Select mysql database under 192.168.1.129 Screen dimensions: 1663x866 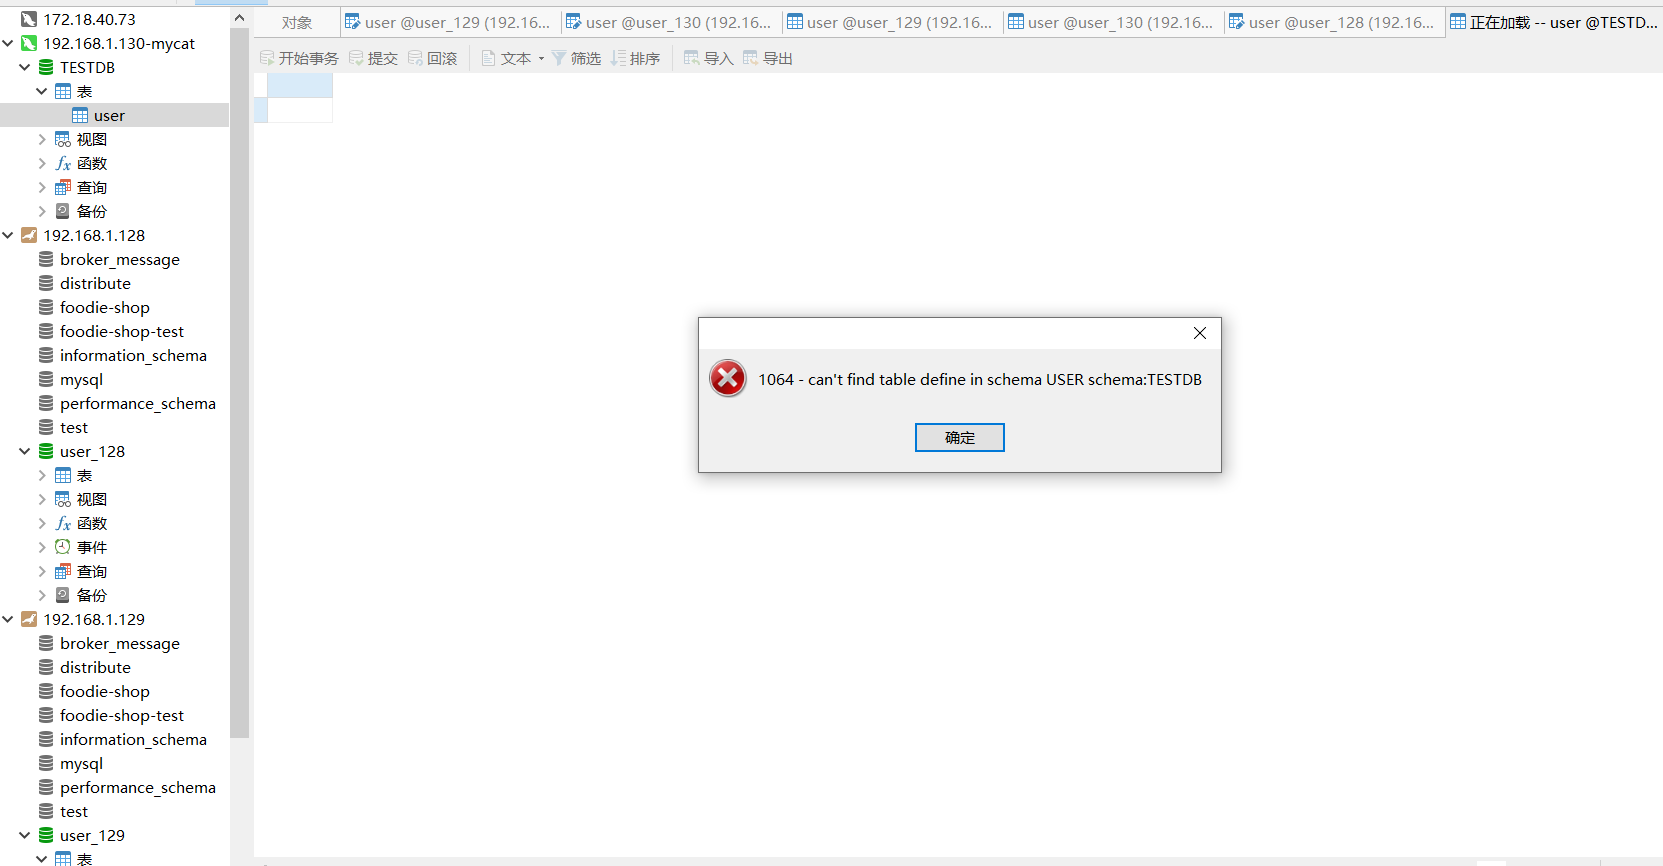pos(81,763)
